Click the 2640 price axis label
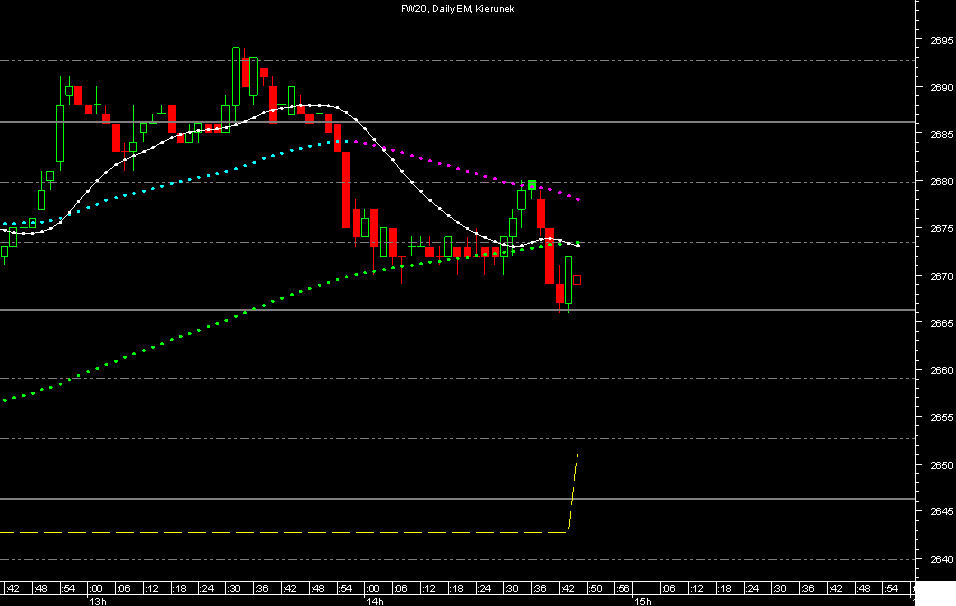The width and height of the screenshot is (956, 606). click(941, 559)
